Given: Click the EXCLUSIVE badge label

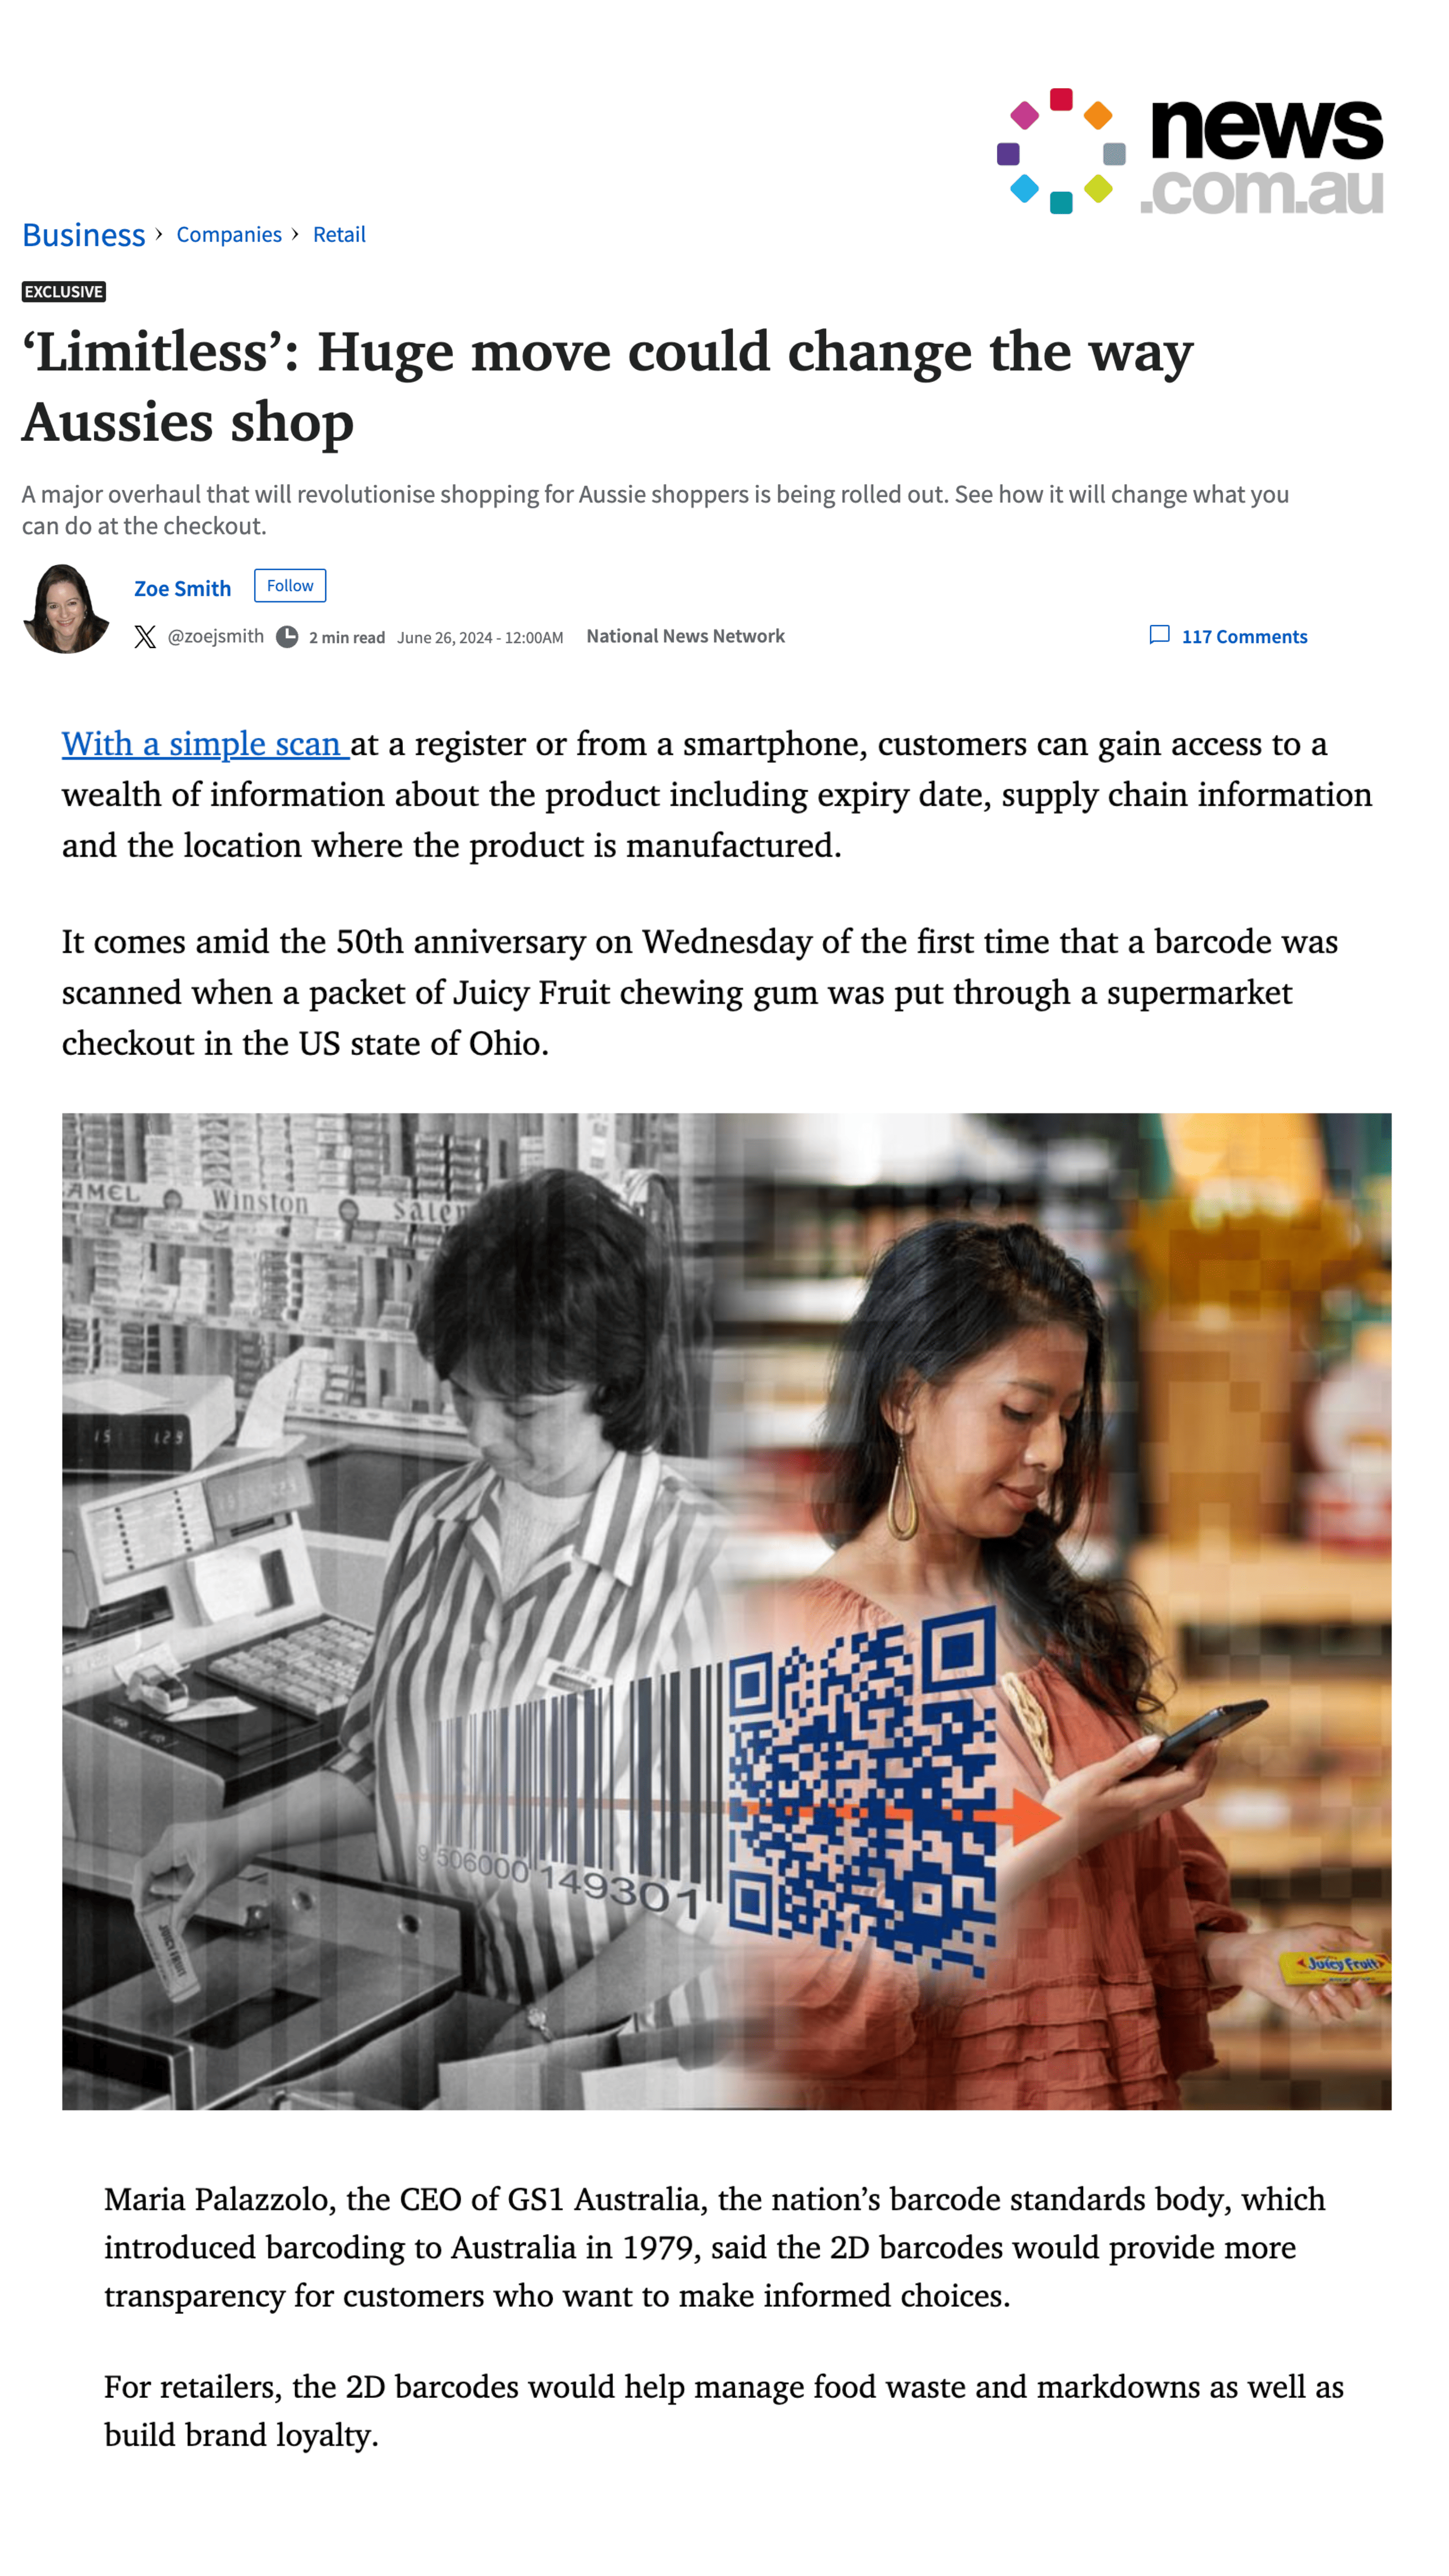Looking at the screenshot, I should (x=64, y=292).
